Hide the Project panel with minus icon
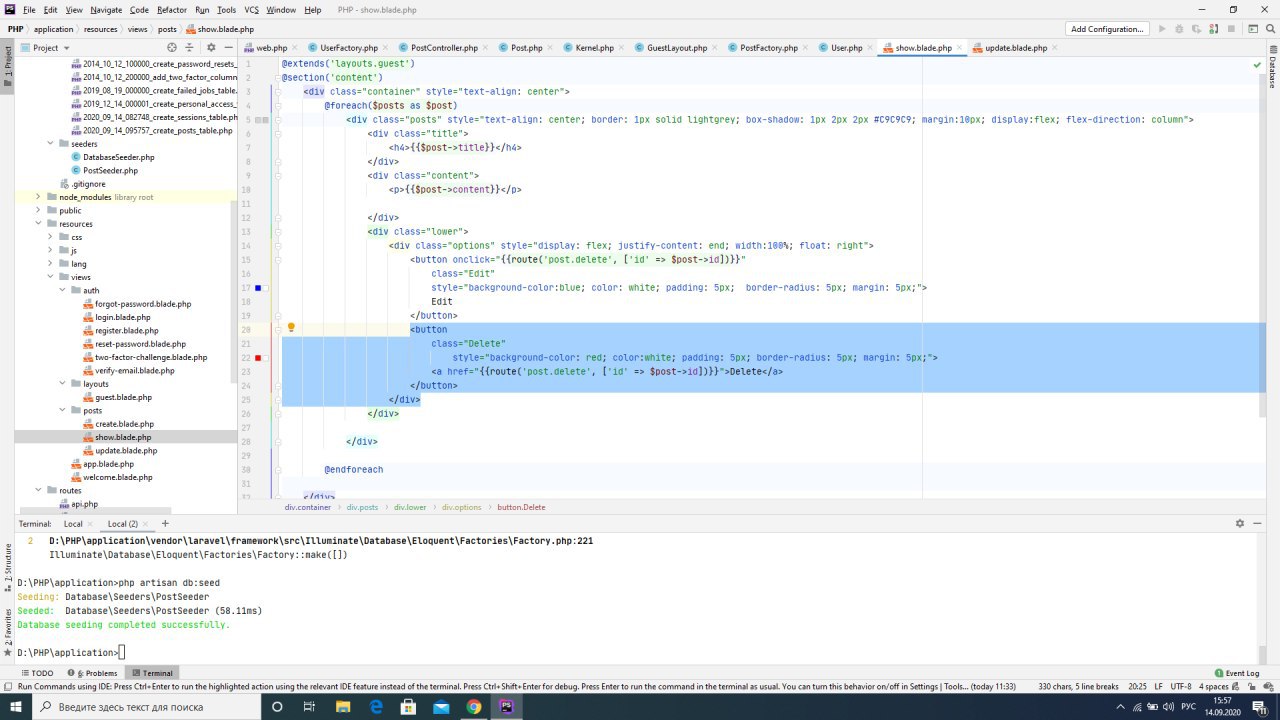This screenshot has height=720, width=1280. pyautogui.click(x=227, y=47)
